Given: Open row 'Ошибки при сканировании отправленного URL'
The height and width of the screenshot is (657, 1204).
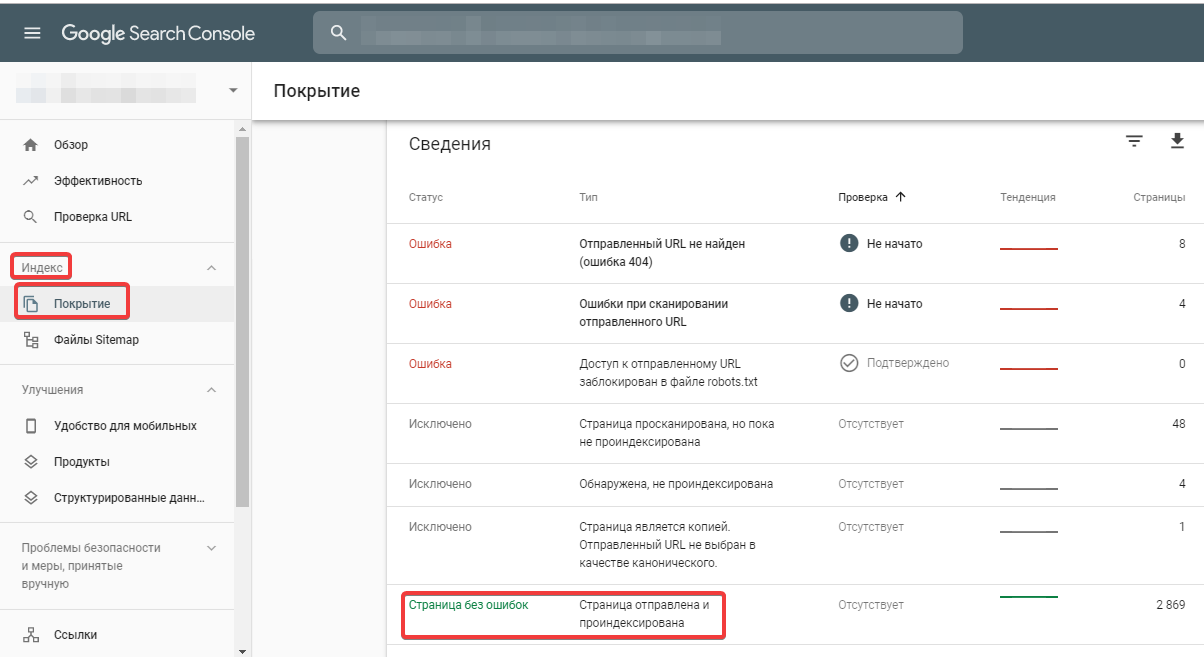Looking at the screenshot, I should 795,313.
